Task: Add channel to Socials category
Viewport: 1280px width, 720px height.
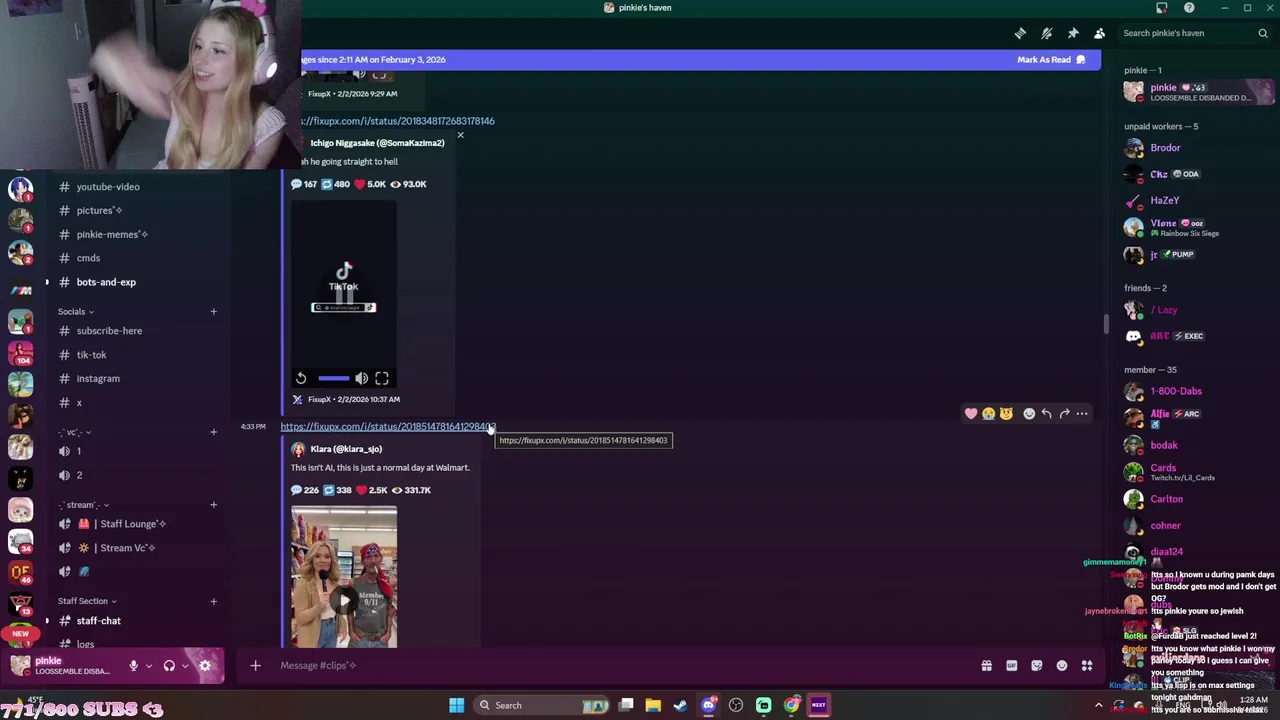Action: point(213,312)
